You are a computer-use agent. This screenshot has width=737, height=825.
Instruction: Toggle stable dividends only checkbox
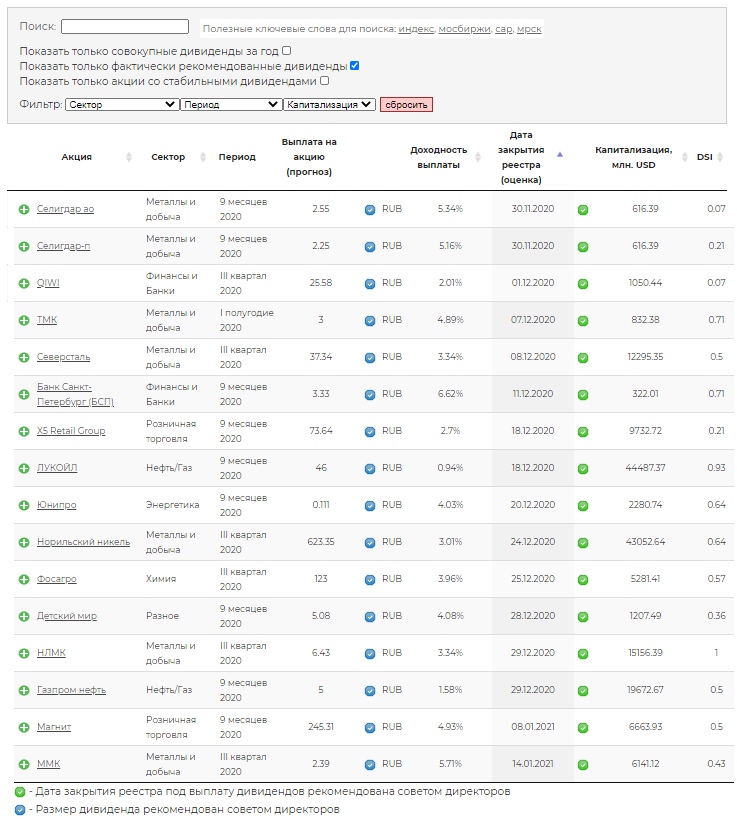[x=324, y=81]
